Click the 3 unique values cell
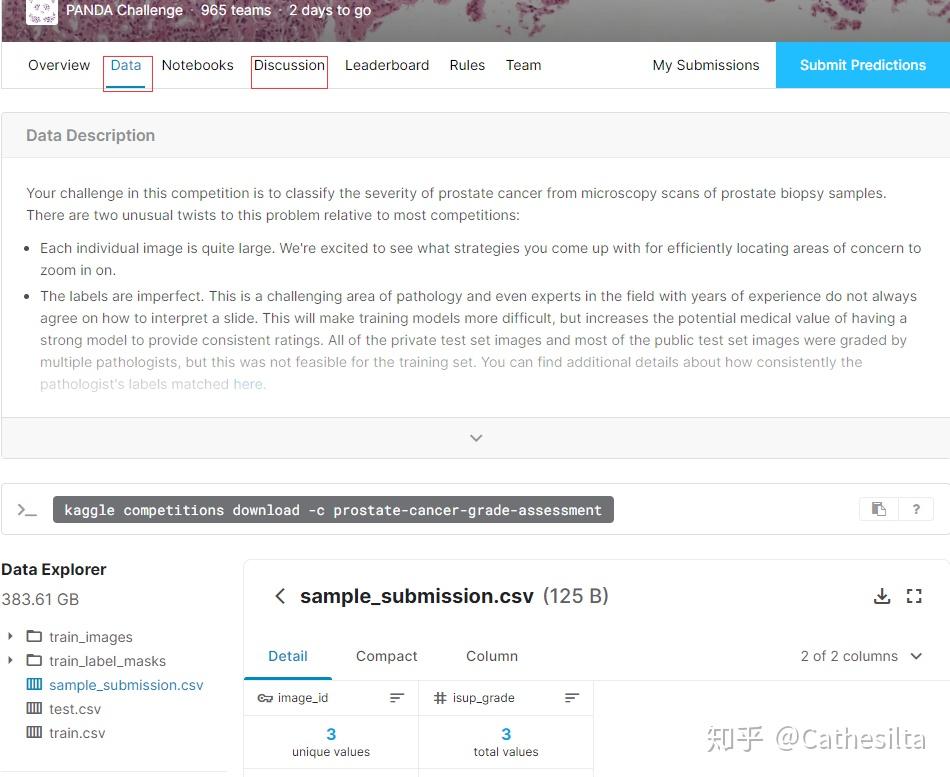 click(x=331, y=742)
